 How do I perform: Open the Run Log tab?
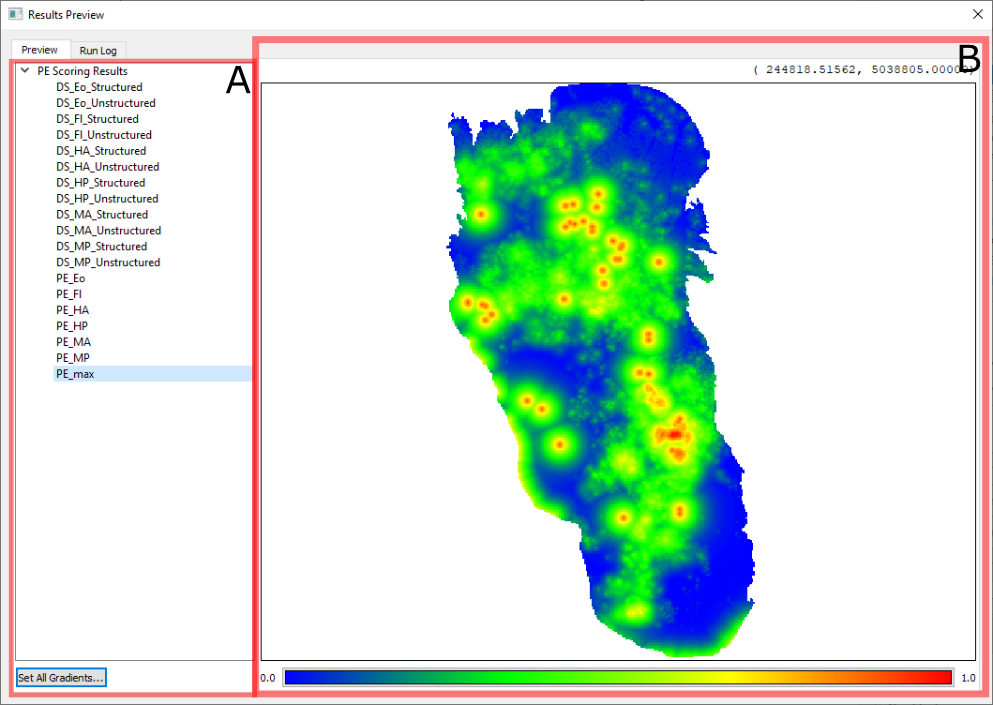pyautogui.click(x=98, y=51)
